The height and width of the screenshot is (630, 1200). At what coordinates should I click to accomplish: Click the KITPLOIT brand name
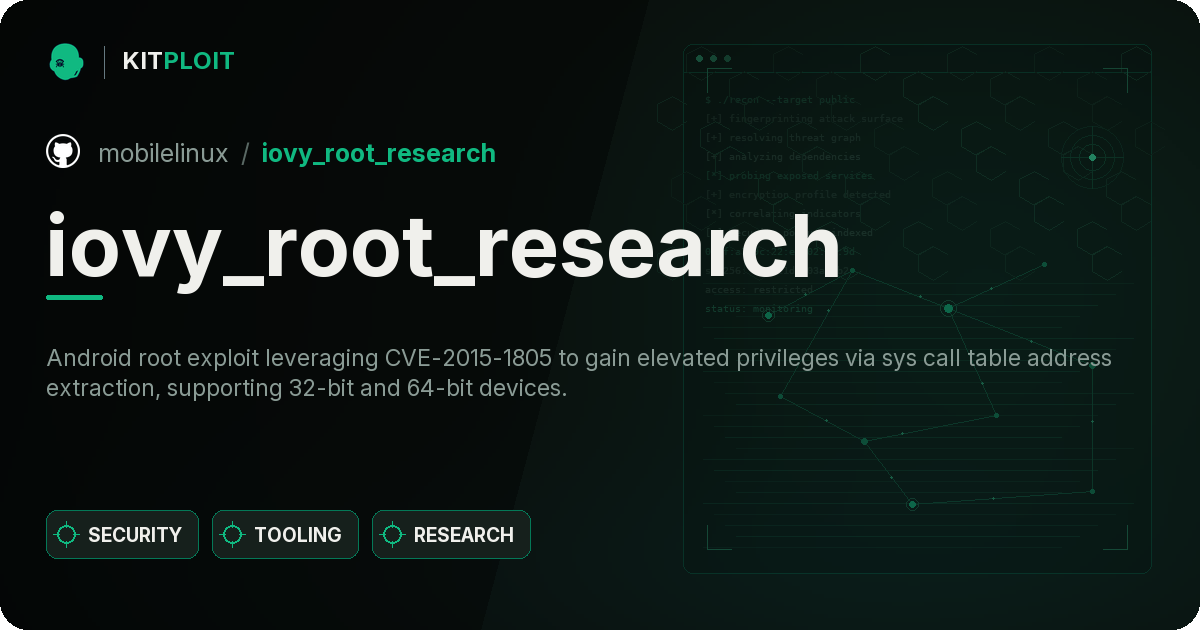(178, 61)
